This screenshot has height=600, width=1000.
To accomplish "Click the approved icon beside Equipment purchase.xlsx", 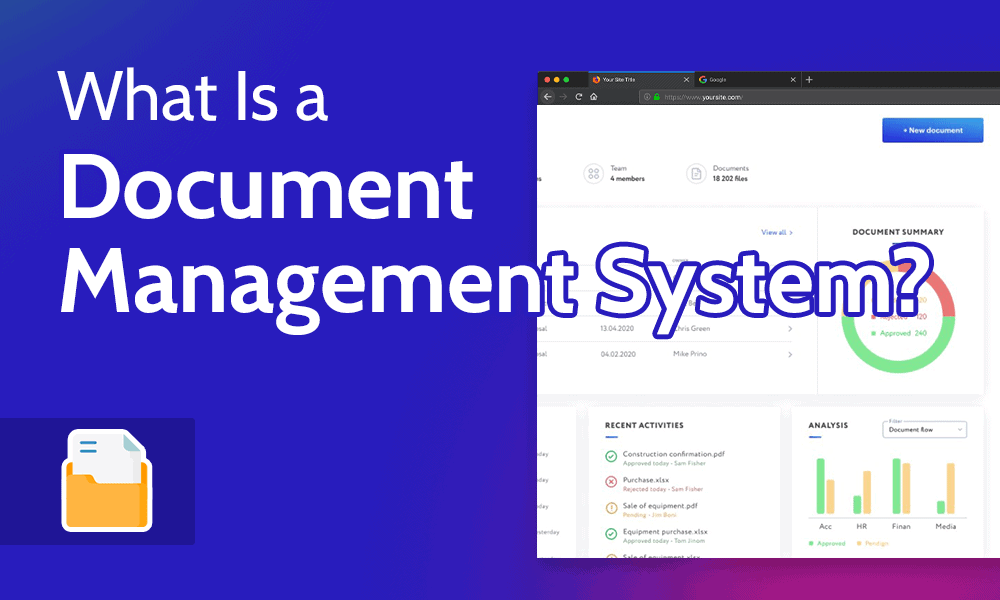I will 610,534.
